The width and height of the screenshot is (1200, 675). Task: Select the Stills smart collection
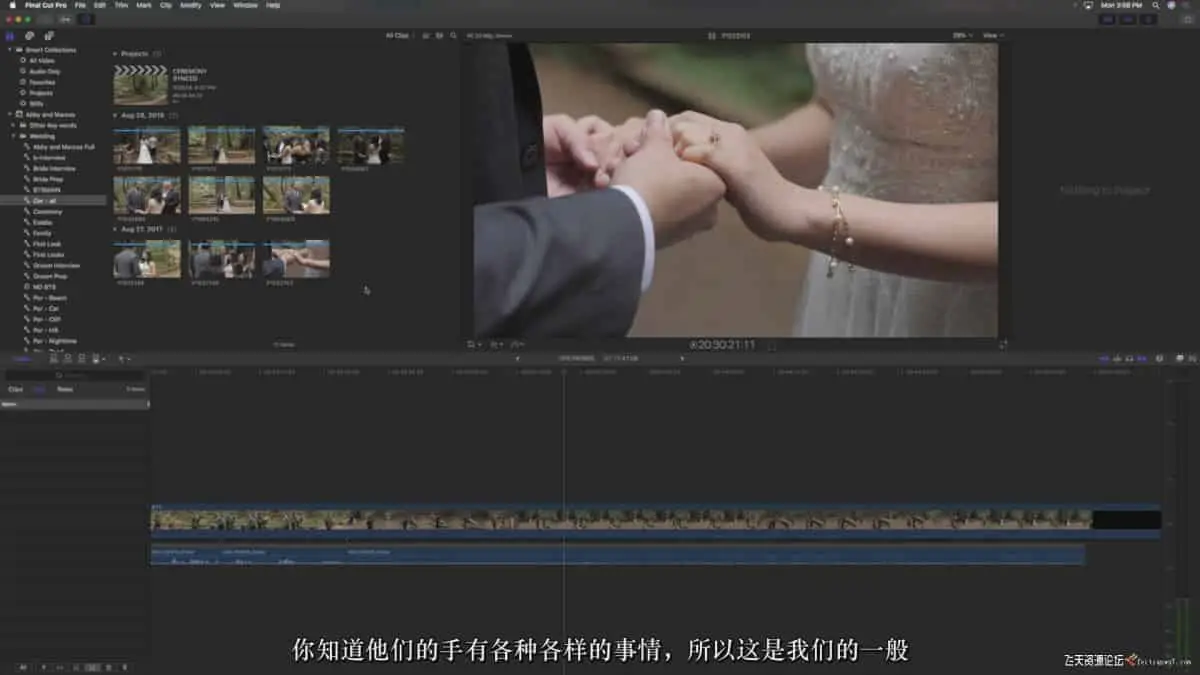tap(36, 104)
